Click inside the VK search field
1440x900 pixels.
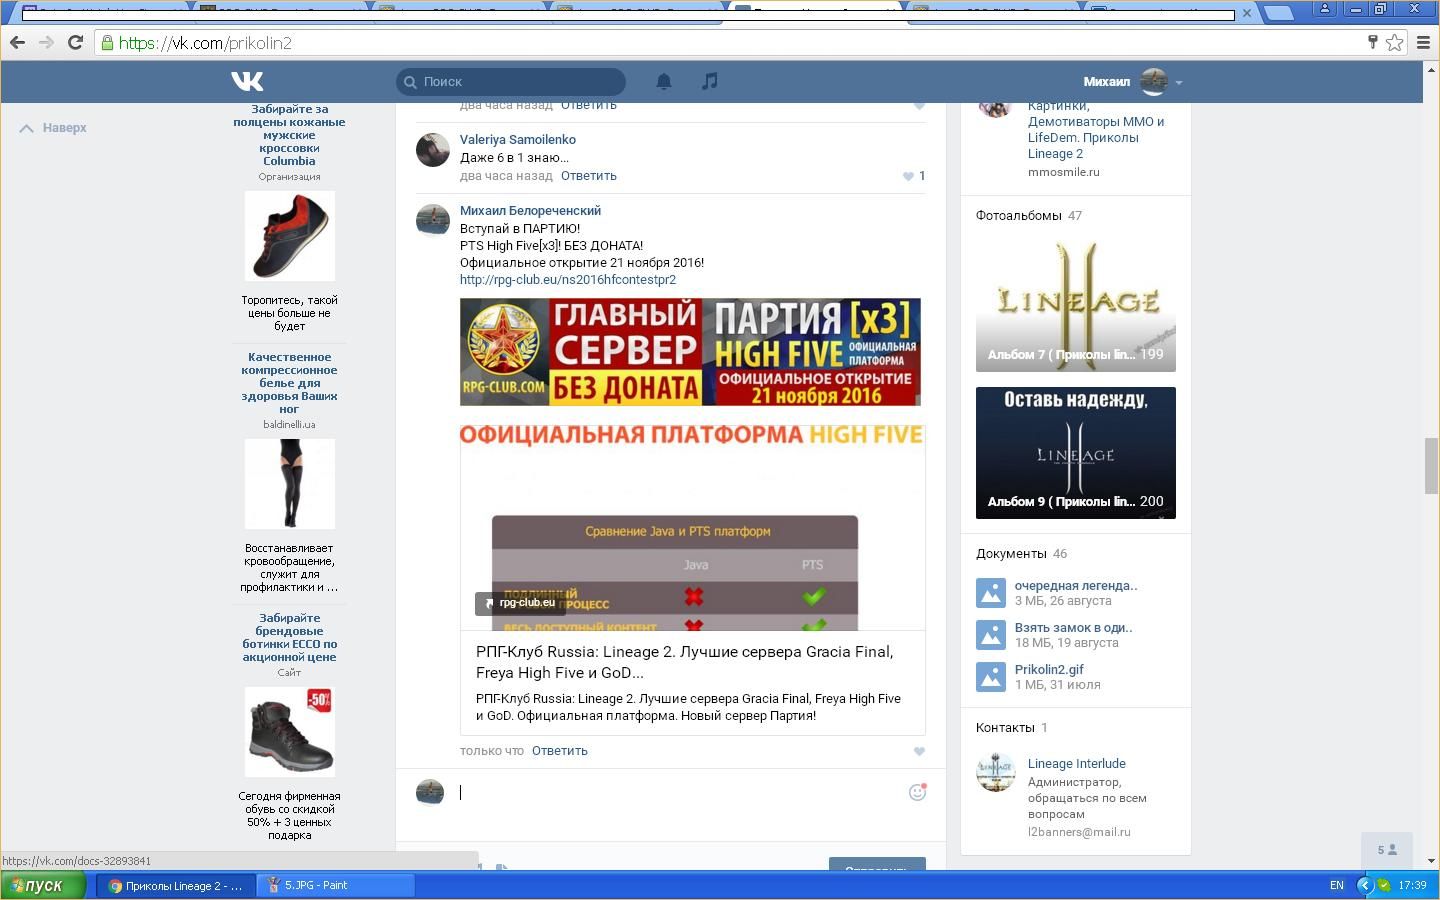click(x=511, y=81)
